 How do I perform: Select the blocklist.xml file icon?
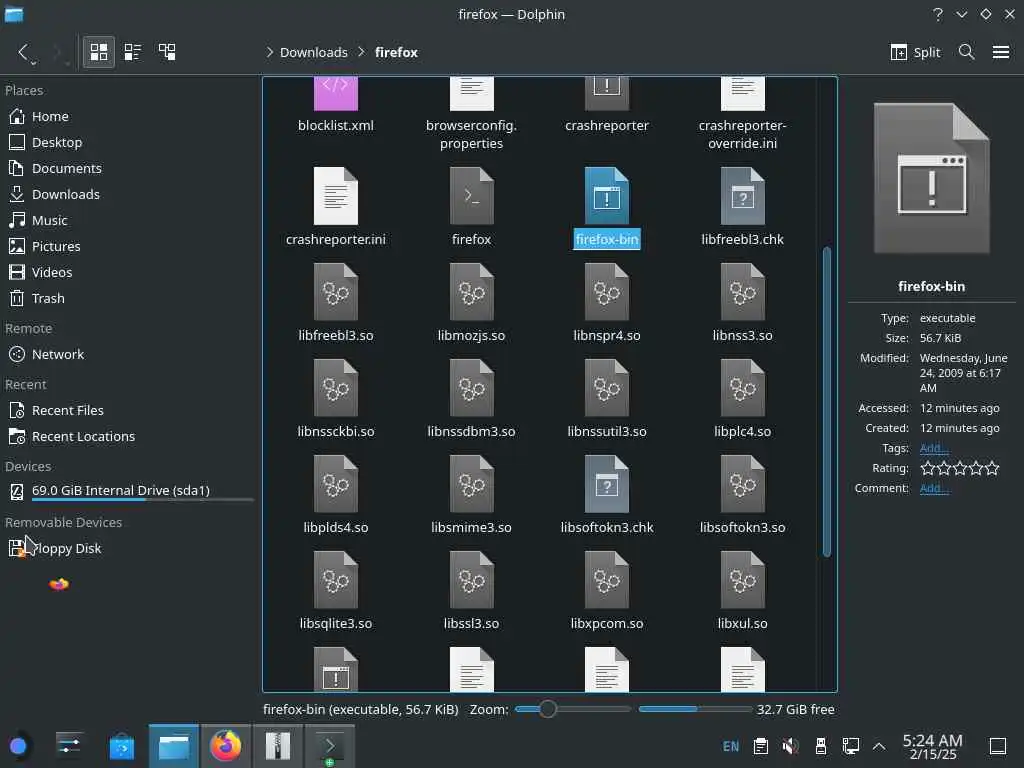coord(336,93)
